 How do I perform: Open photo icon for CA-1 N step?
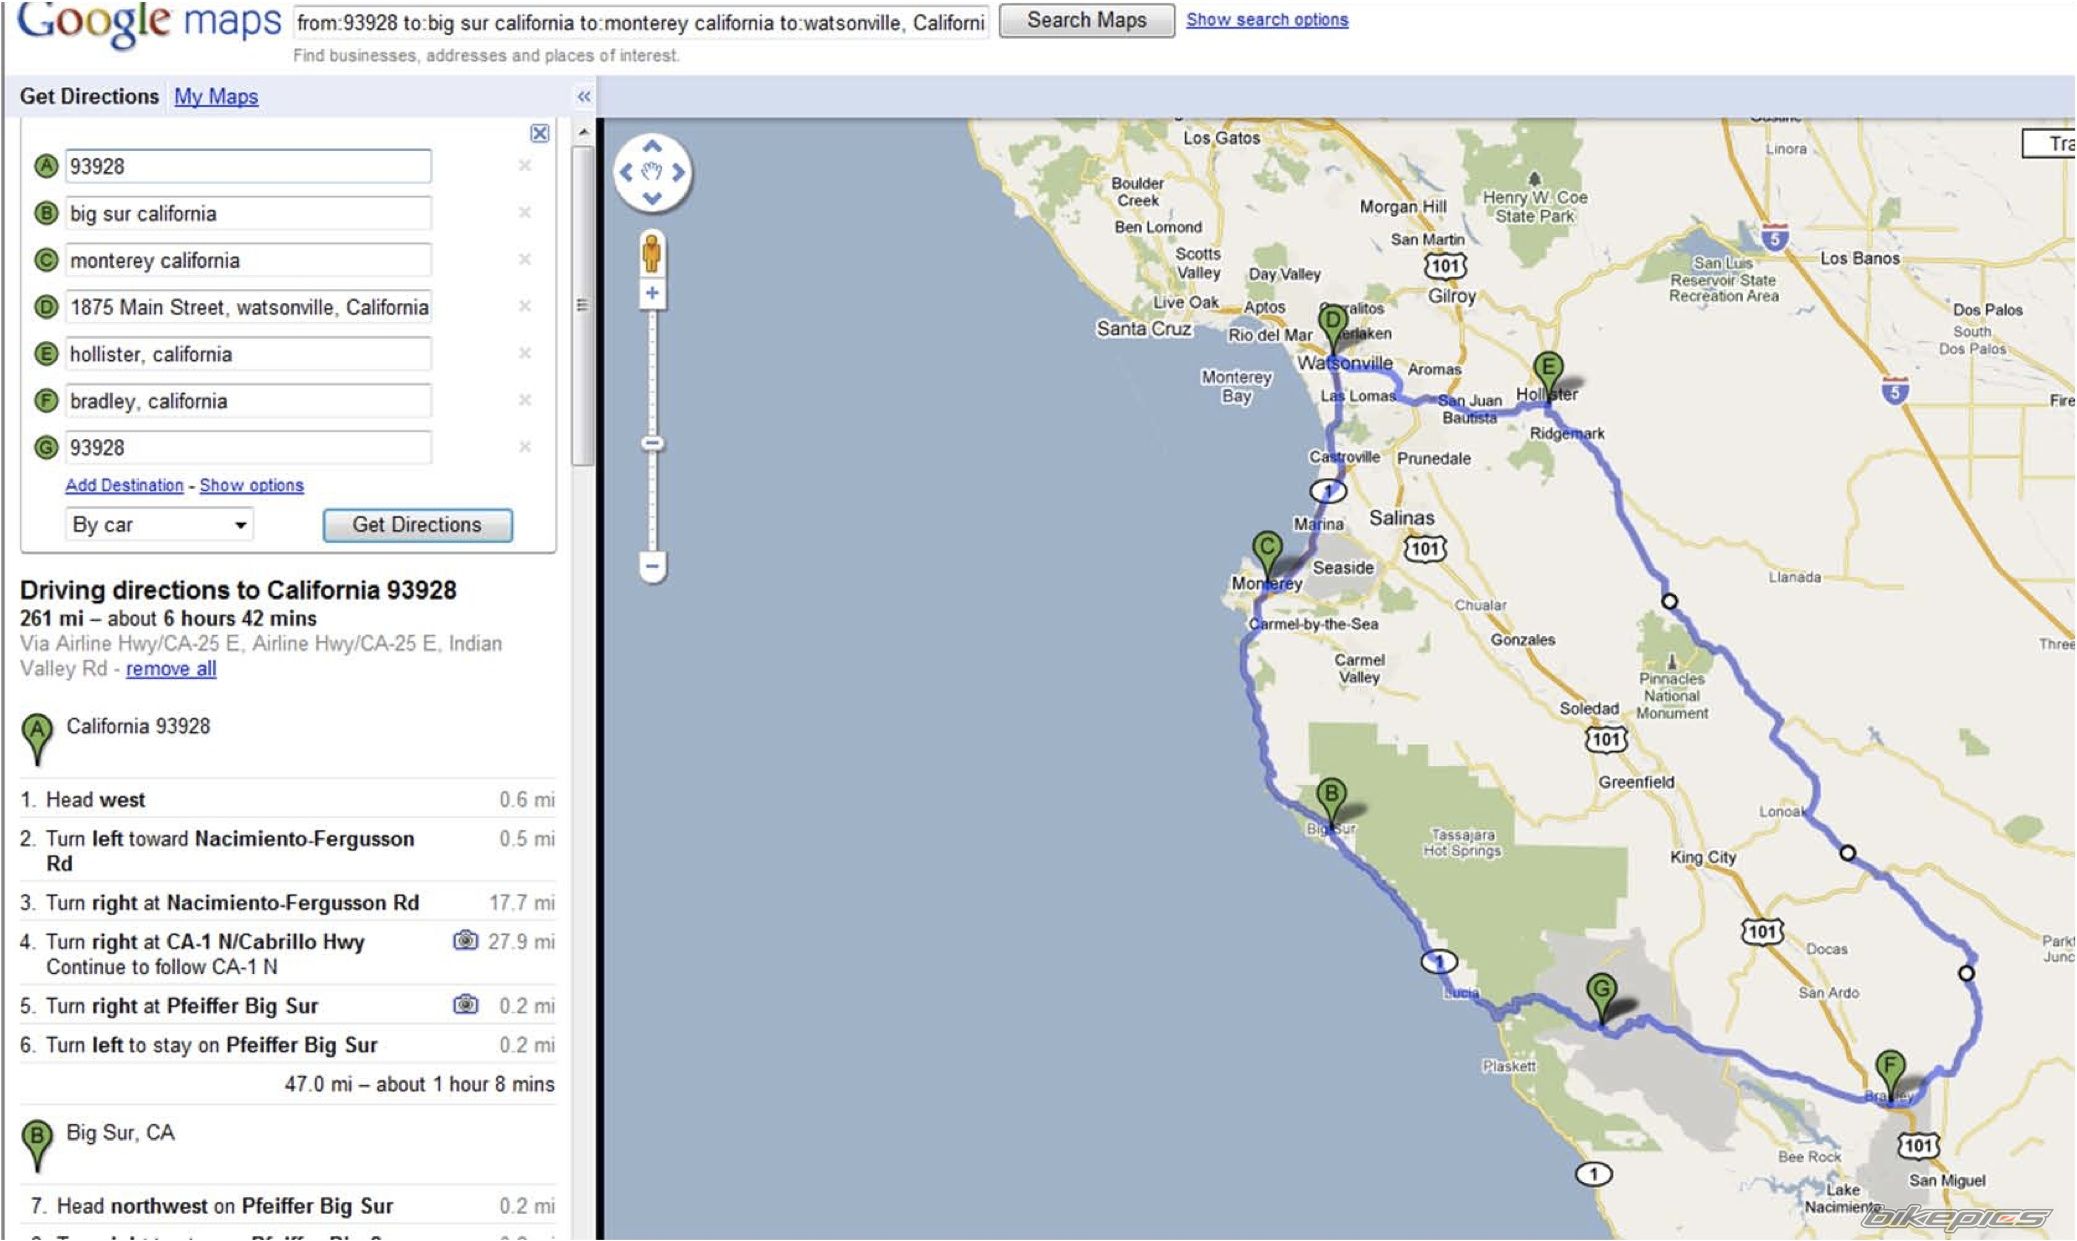click(465, 940)
